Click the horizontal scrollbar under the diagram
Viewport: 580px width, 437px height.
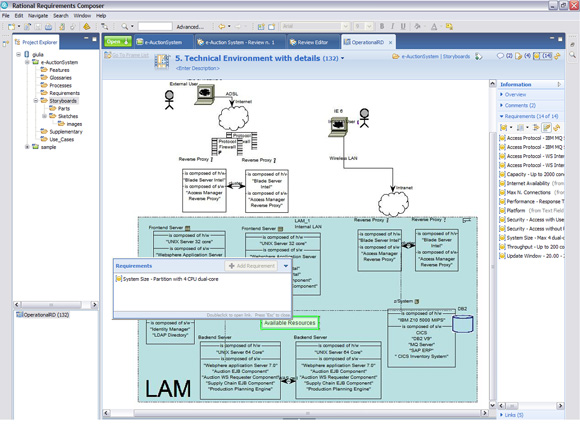(307, 413)
